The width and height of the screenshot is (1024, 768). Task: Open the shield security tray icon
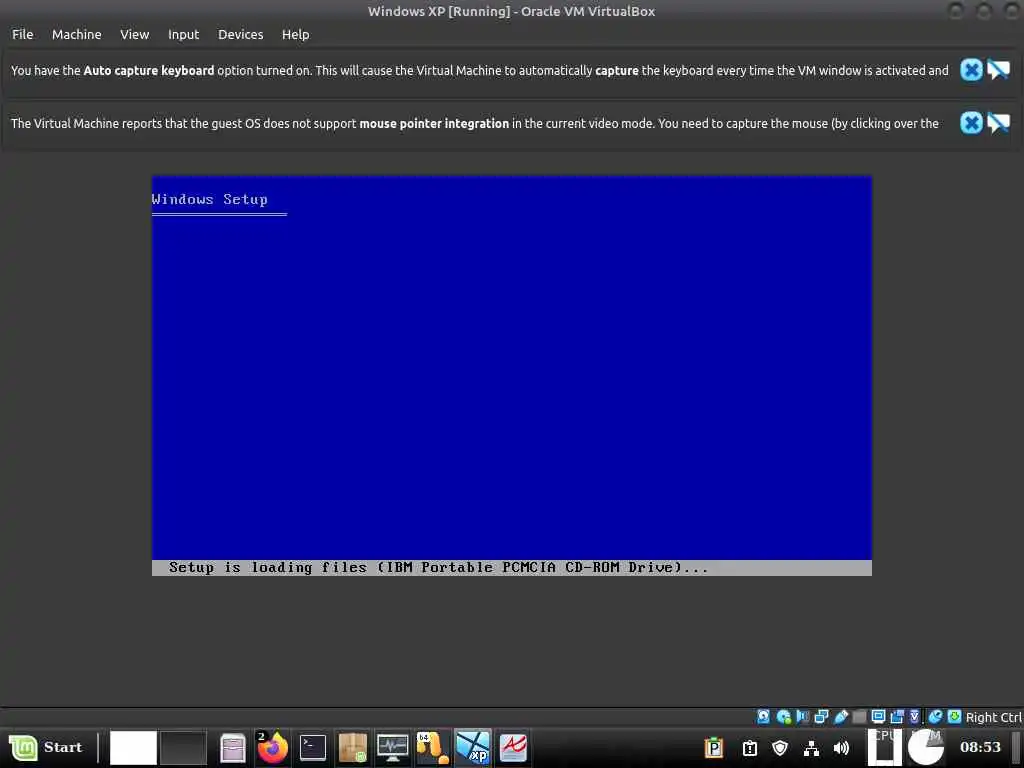[x=780, y=748]
